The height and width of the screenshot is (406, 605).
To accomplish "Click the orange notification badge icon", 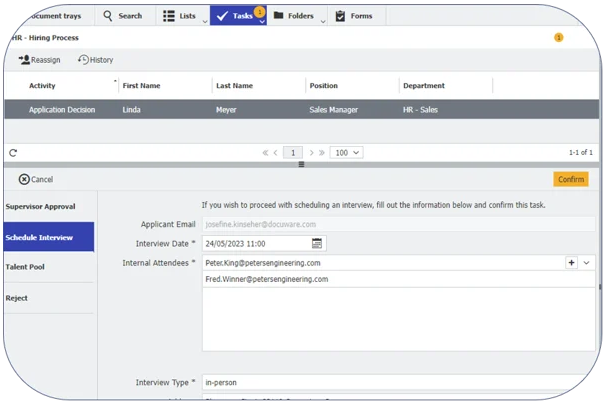I will (558, 37).
